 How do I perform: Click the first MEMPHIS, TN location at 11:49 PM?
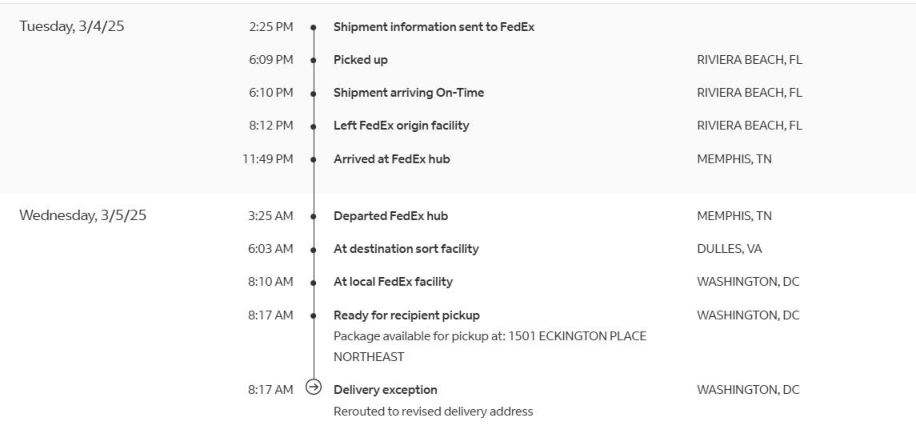(734, 158)
